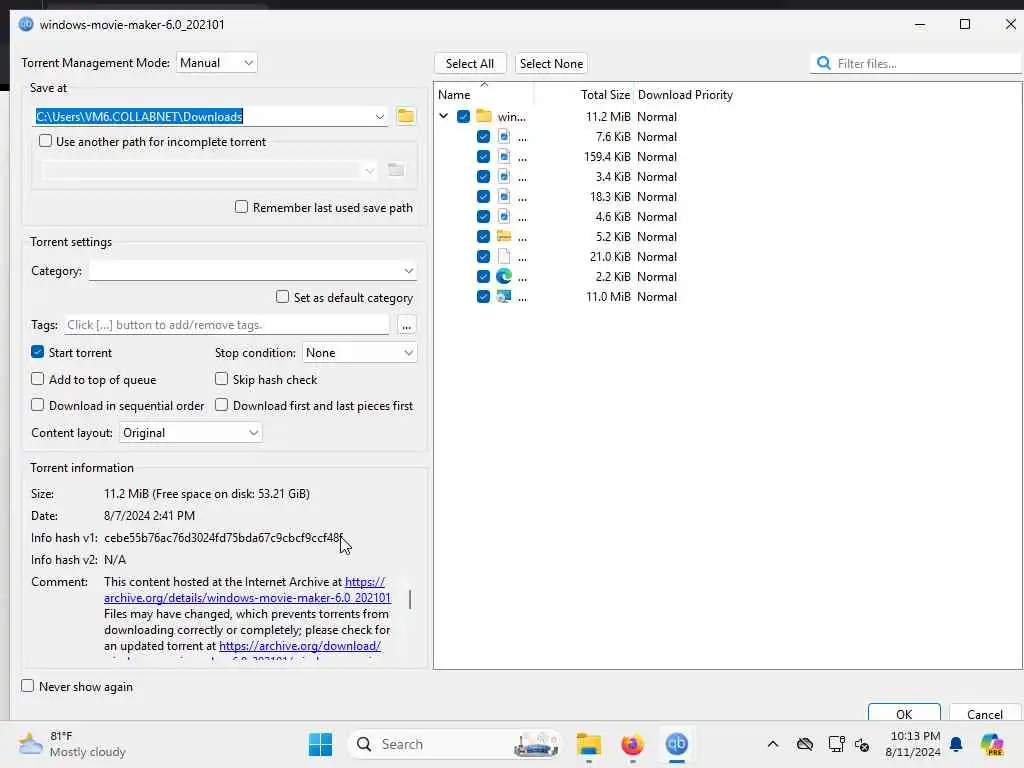Open the Windows Start menu
The height and width of the screenshot is (768, 1024).
pos(320,744)
